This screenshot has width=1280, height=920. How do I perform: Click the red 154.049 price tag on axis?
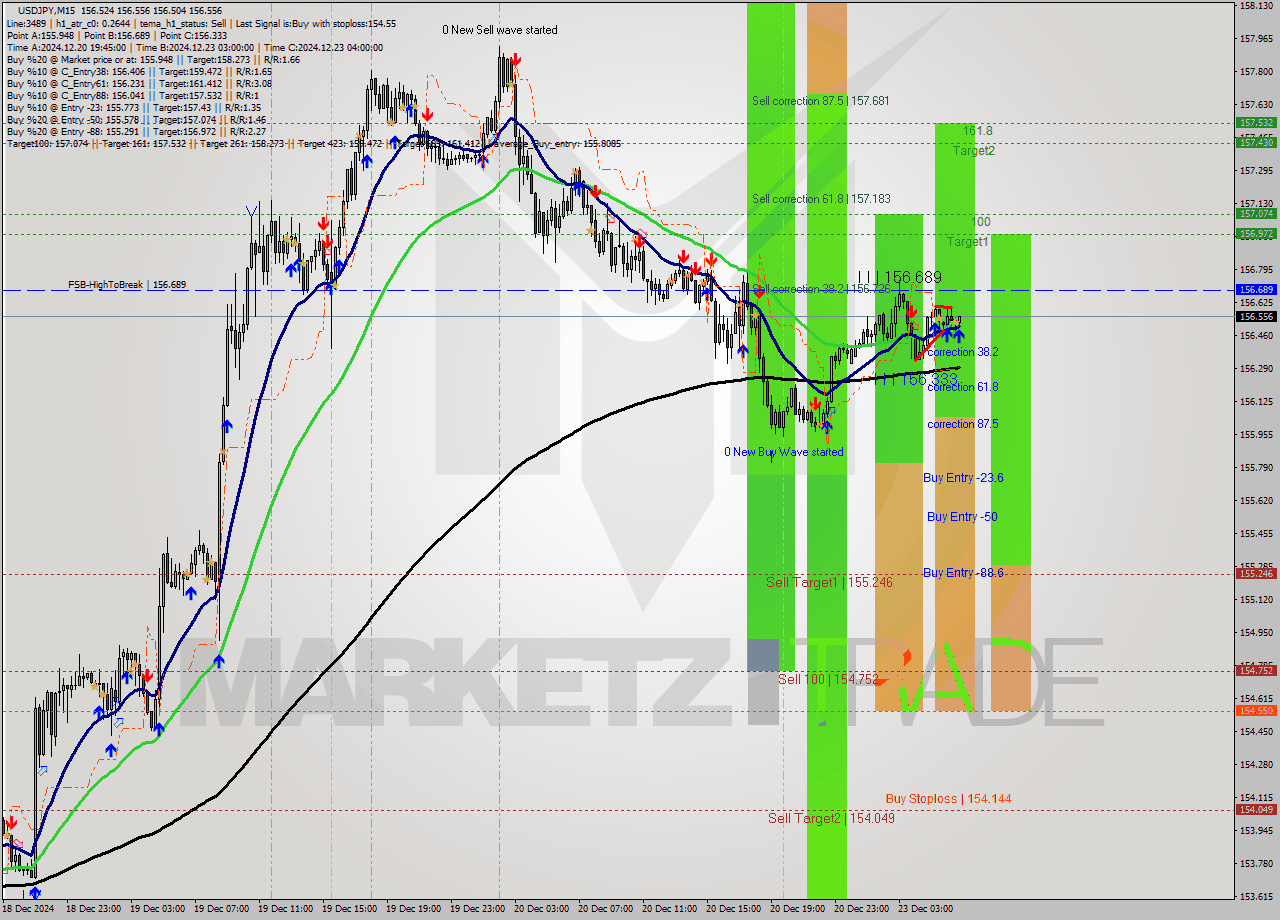[1256, 810]
